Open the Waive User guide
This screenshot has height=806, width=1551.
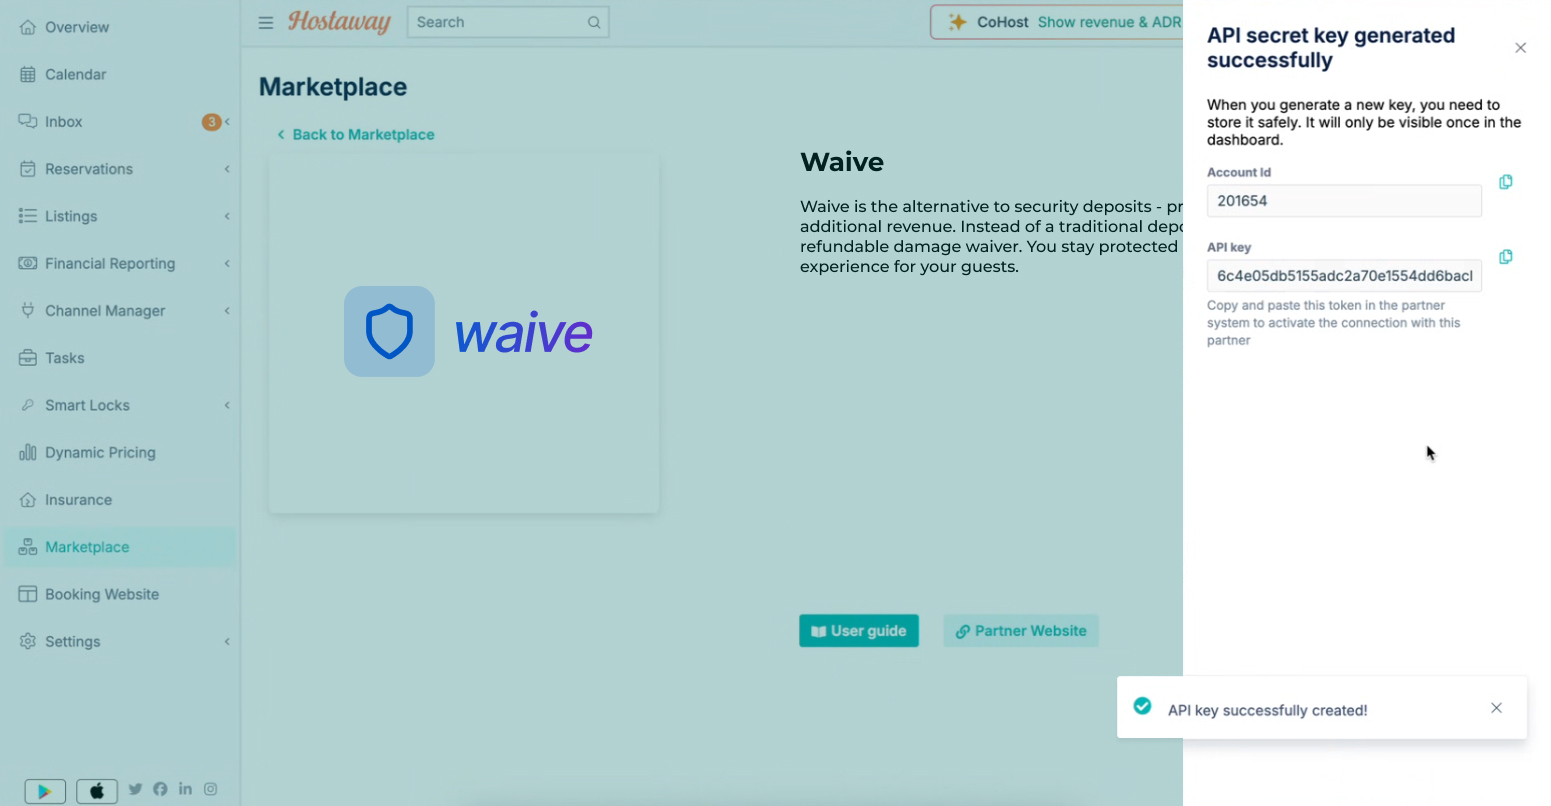tap(859, 631)
